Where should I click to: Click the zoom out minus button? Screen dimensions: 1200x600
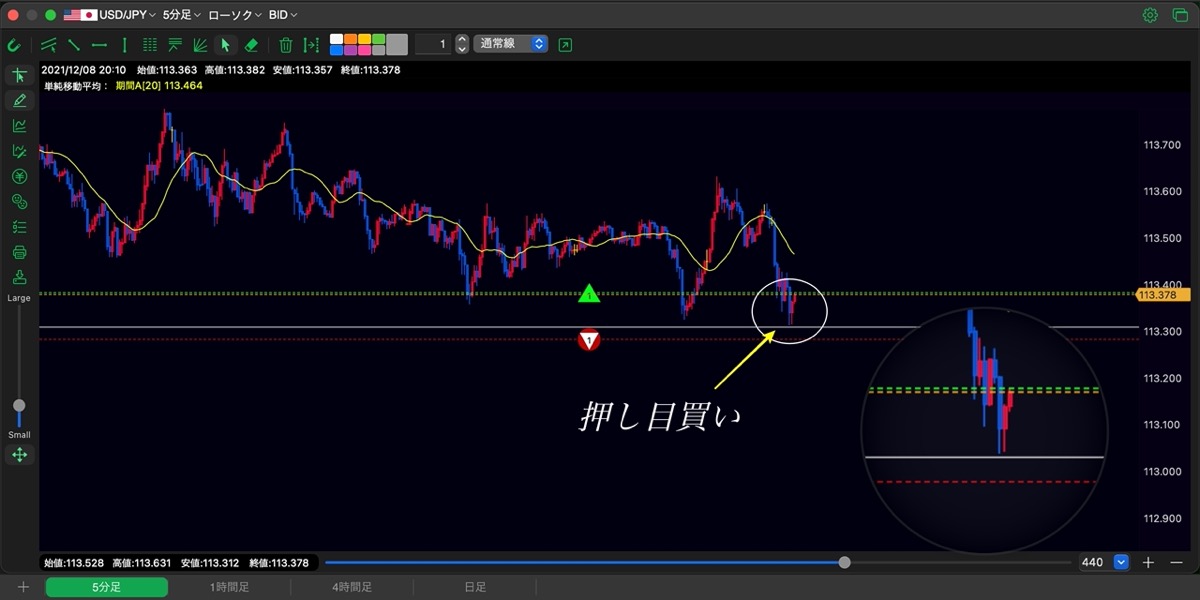click(x=1176, y=562)
